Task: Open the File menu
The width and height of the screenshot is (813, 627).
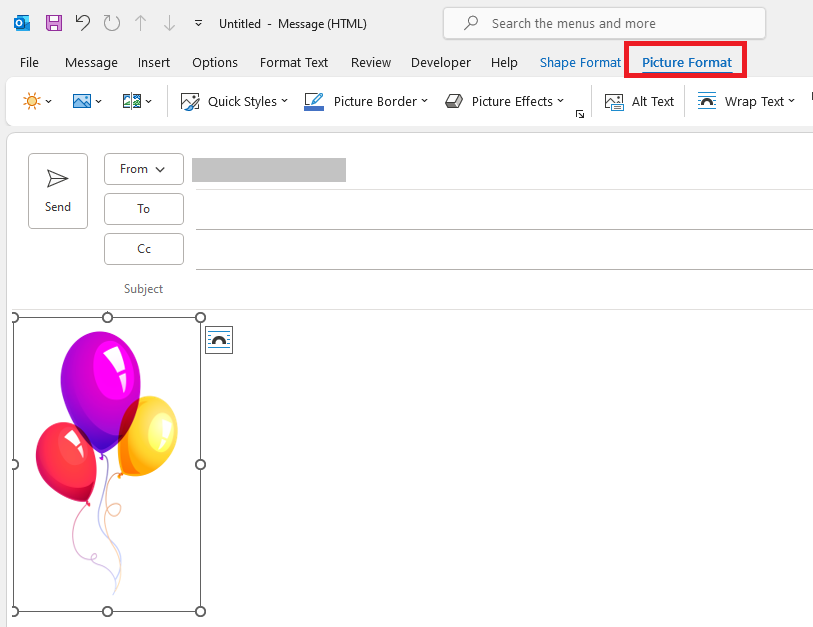Action: 29,63
